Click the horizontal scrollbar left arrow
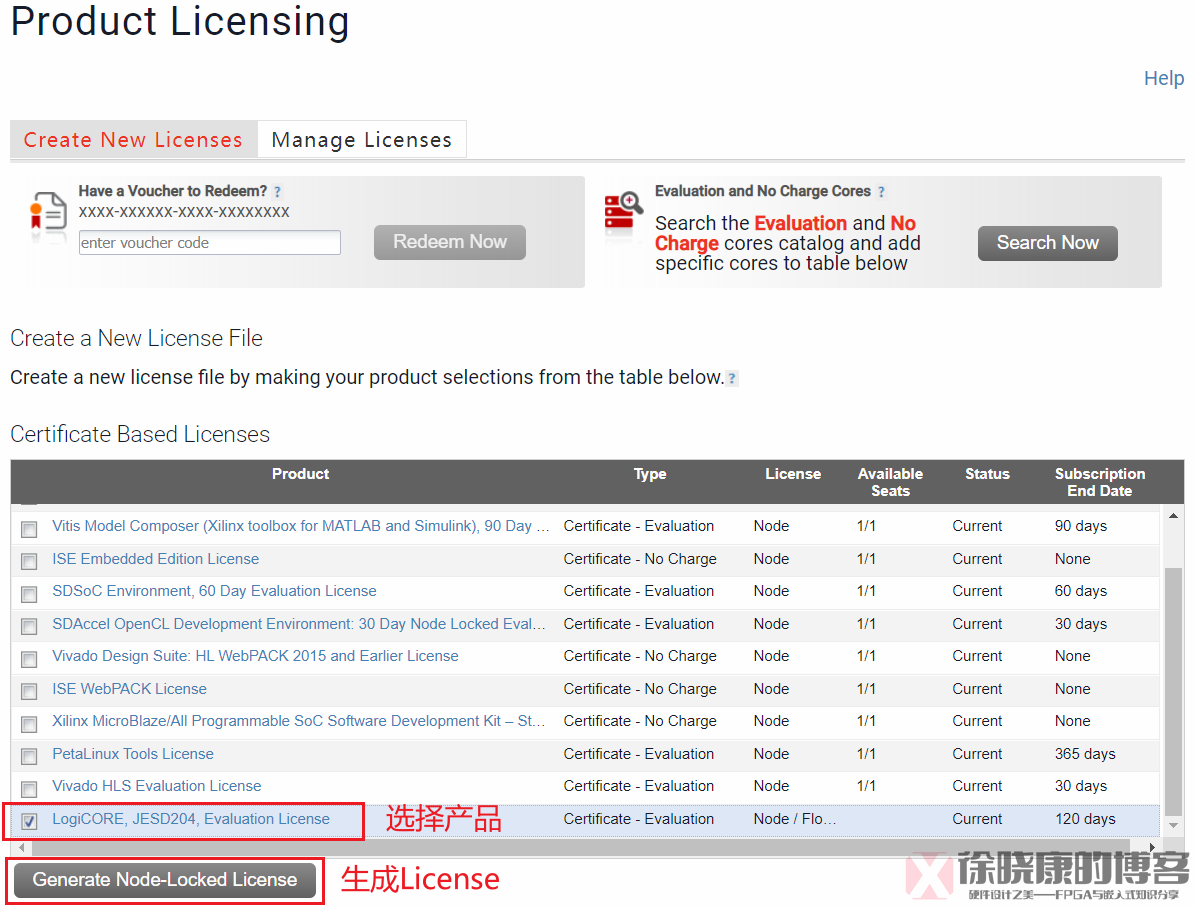 point(21,847)
